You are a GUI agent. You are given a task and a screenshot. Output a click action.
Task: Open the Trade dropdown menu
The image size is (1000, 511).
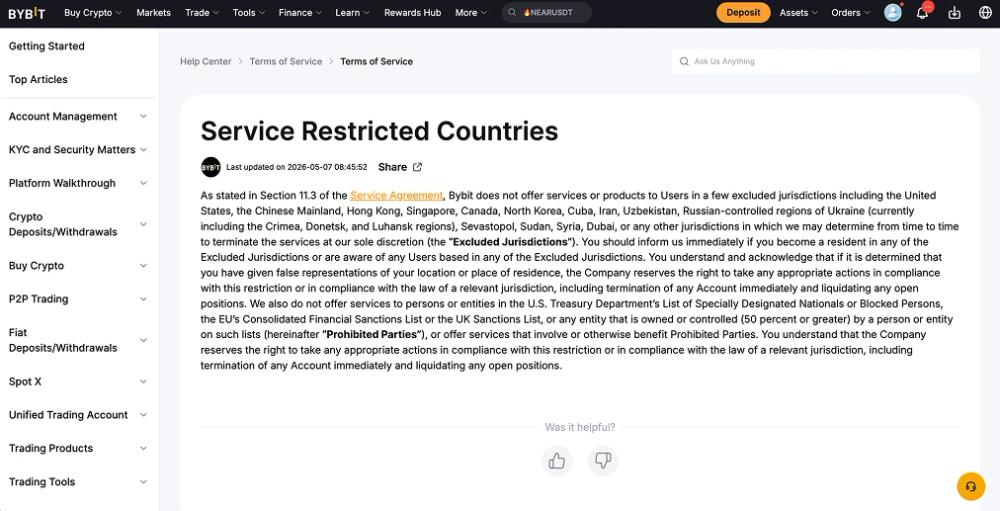[x=202, y=13]
